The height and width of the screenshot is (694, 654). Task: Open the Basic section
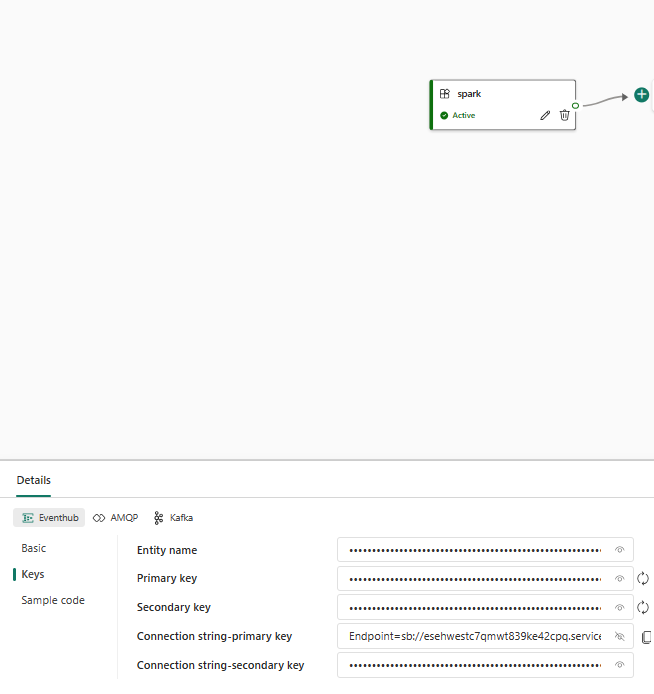pos(34,548)
